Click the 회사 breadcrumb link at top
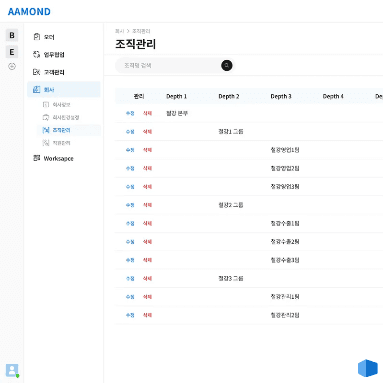This screenshot has width=383, height=383. click(119, 31)
